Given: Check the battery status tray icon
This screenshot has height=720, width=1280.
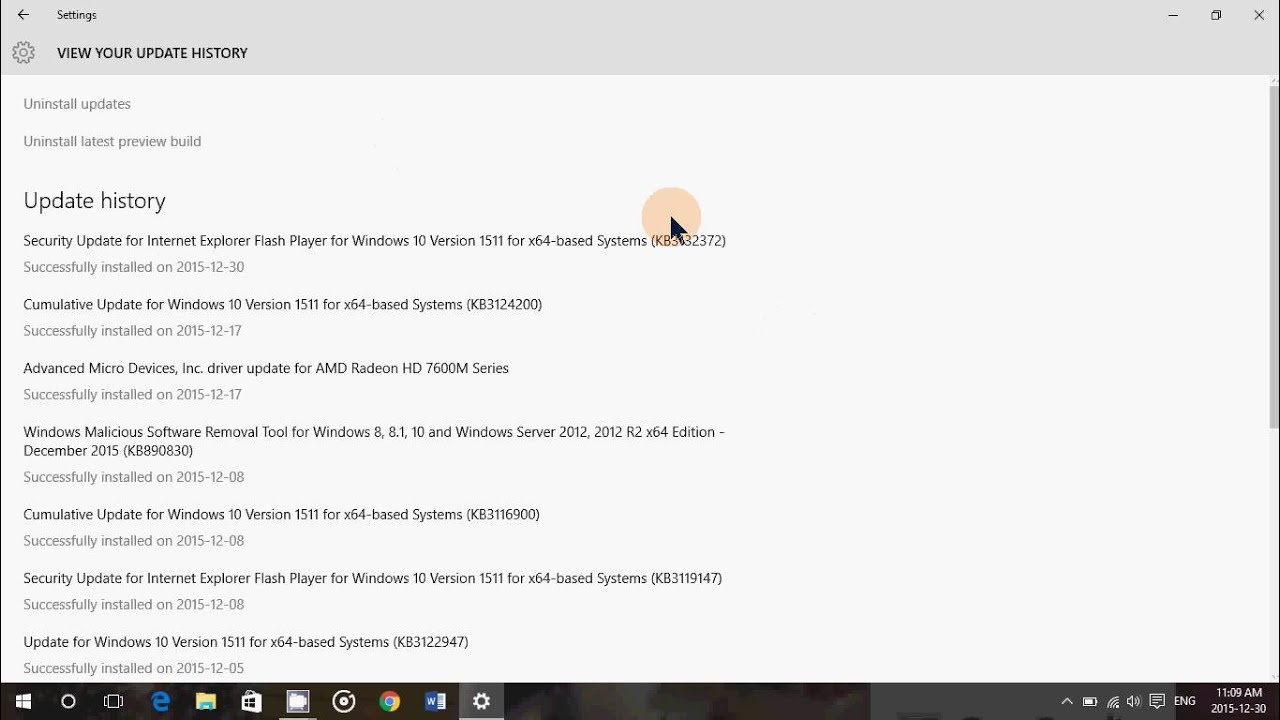Looking at the screenshot, I should point(1090,702).
